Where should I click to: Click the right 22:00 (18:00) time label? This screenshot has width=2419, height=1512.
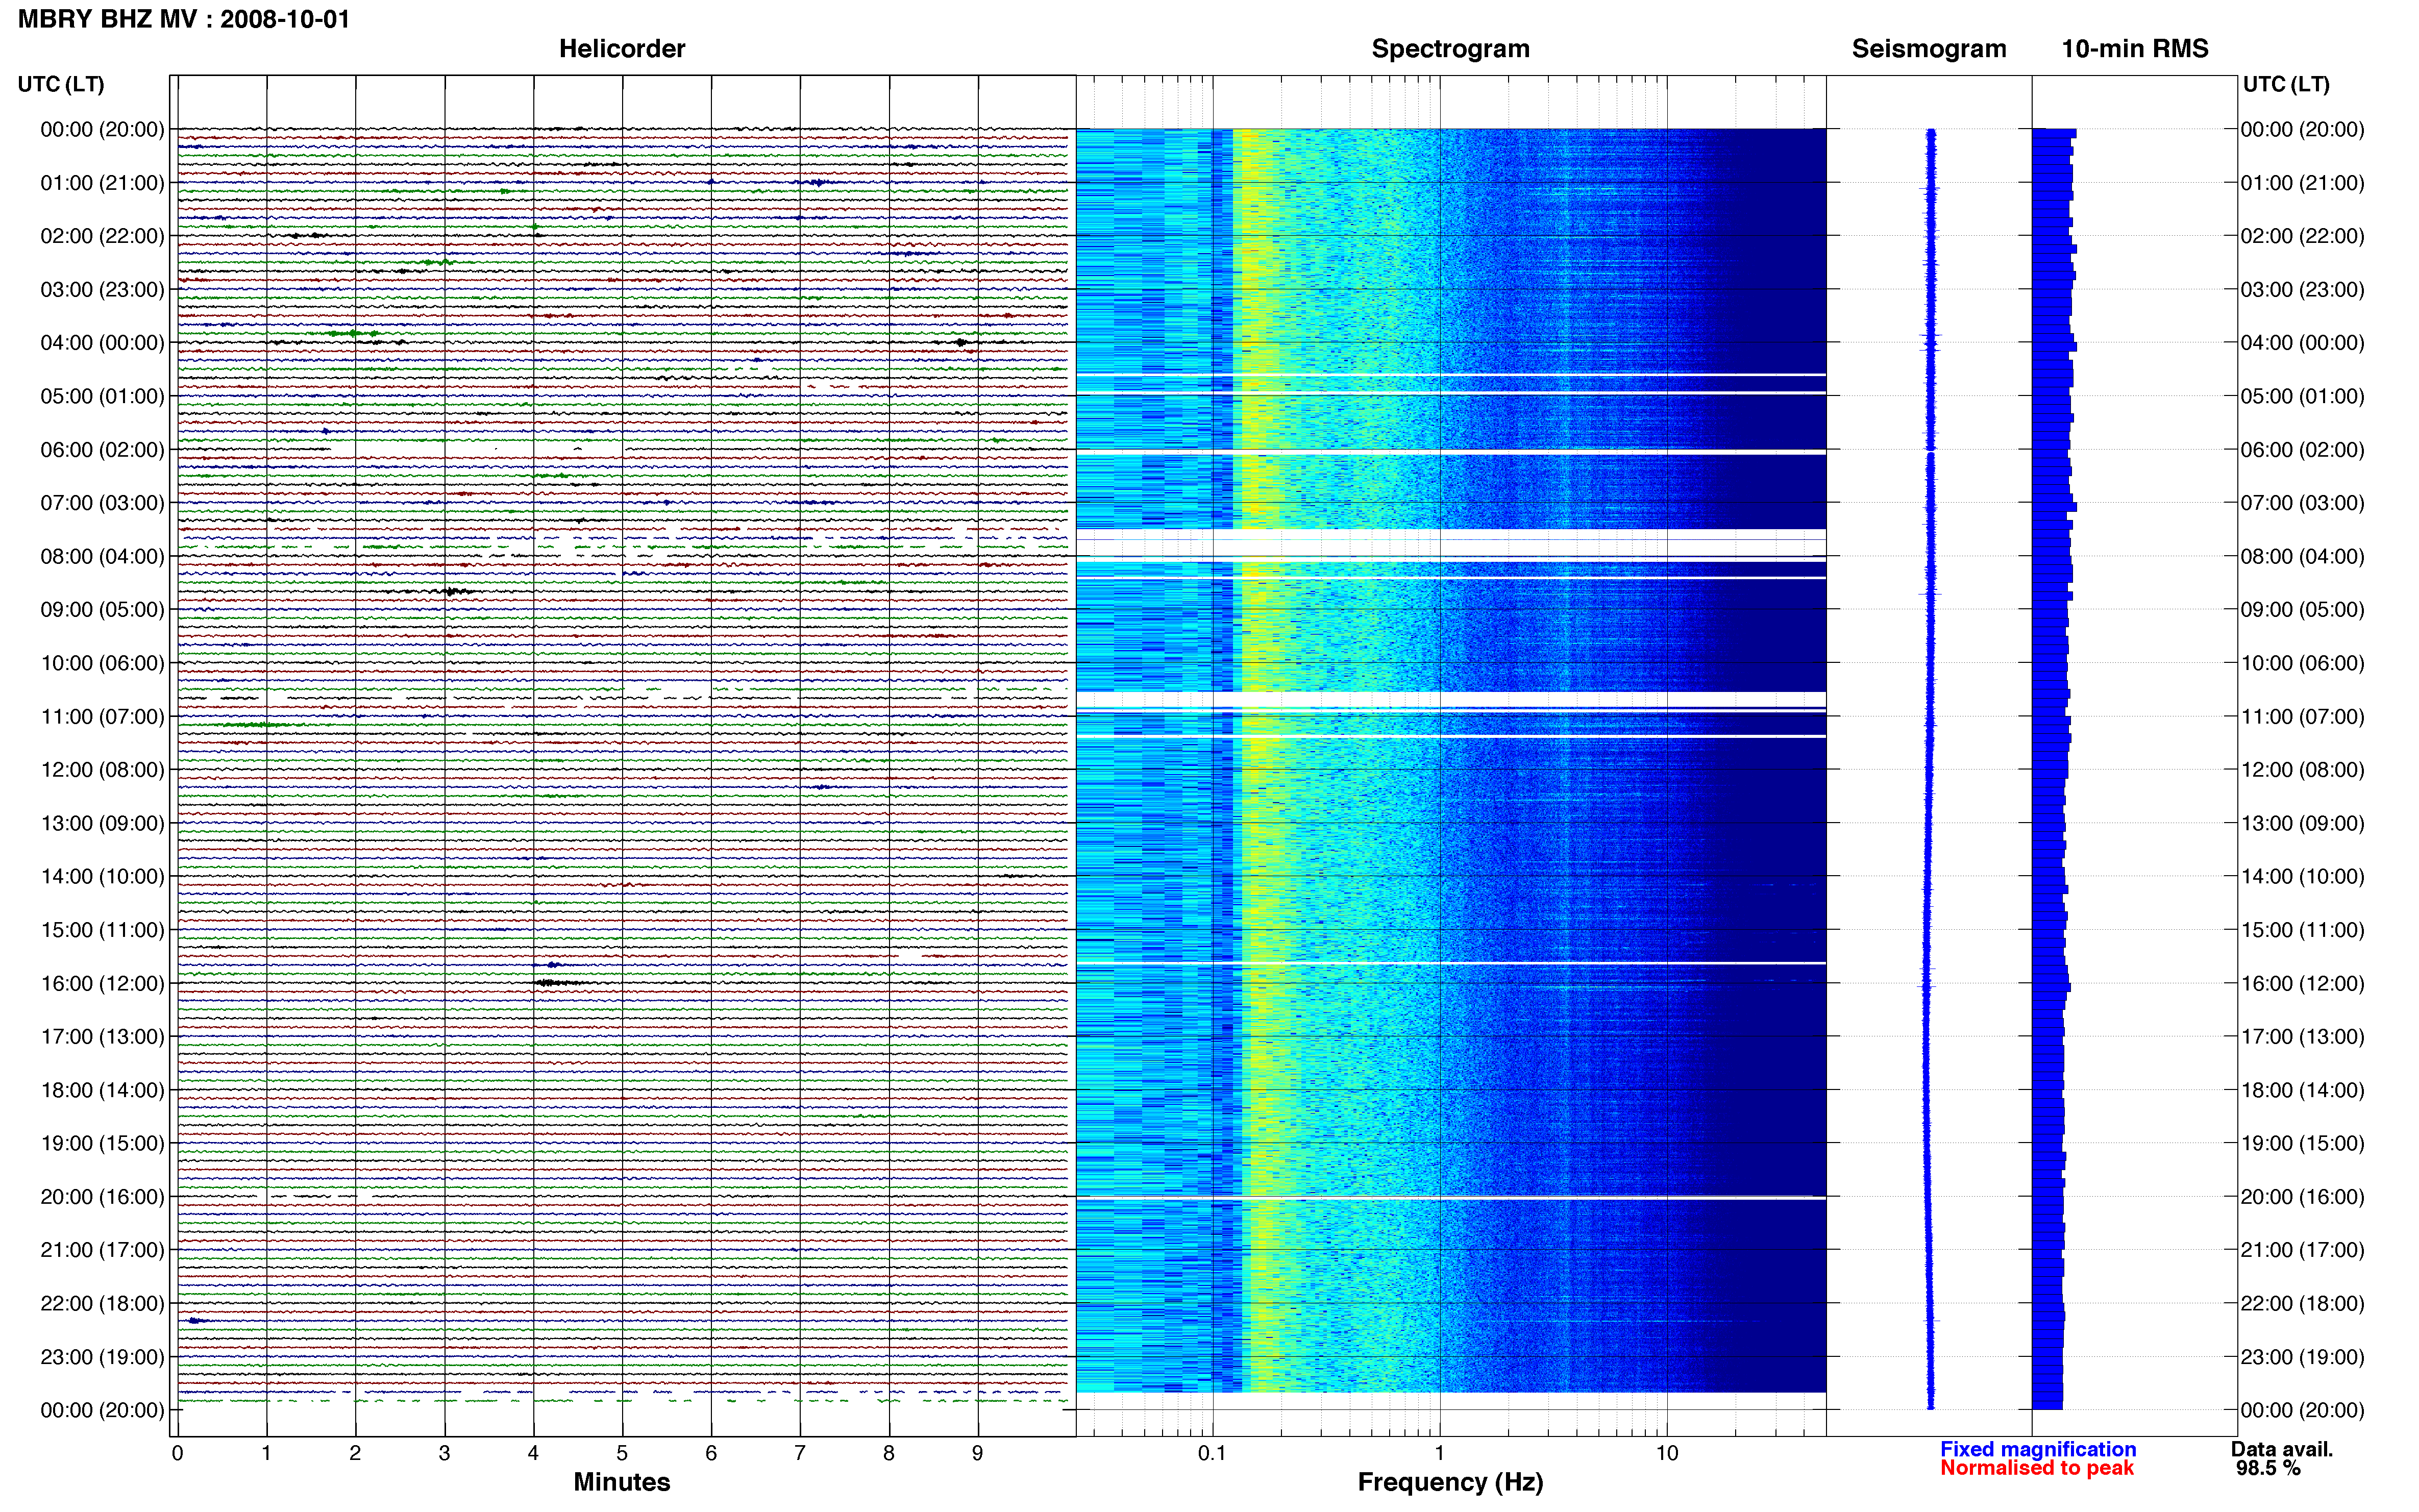(x=2302, y=1303)
